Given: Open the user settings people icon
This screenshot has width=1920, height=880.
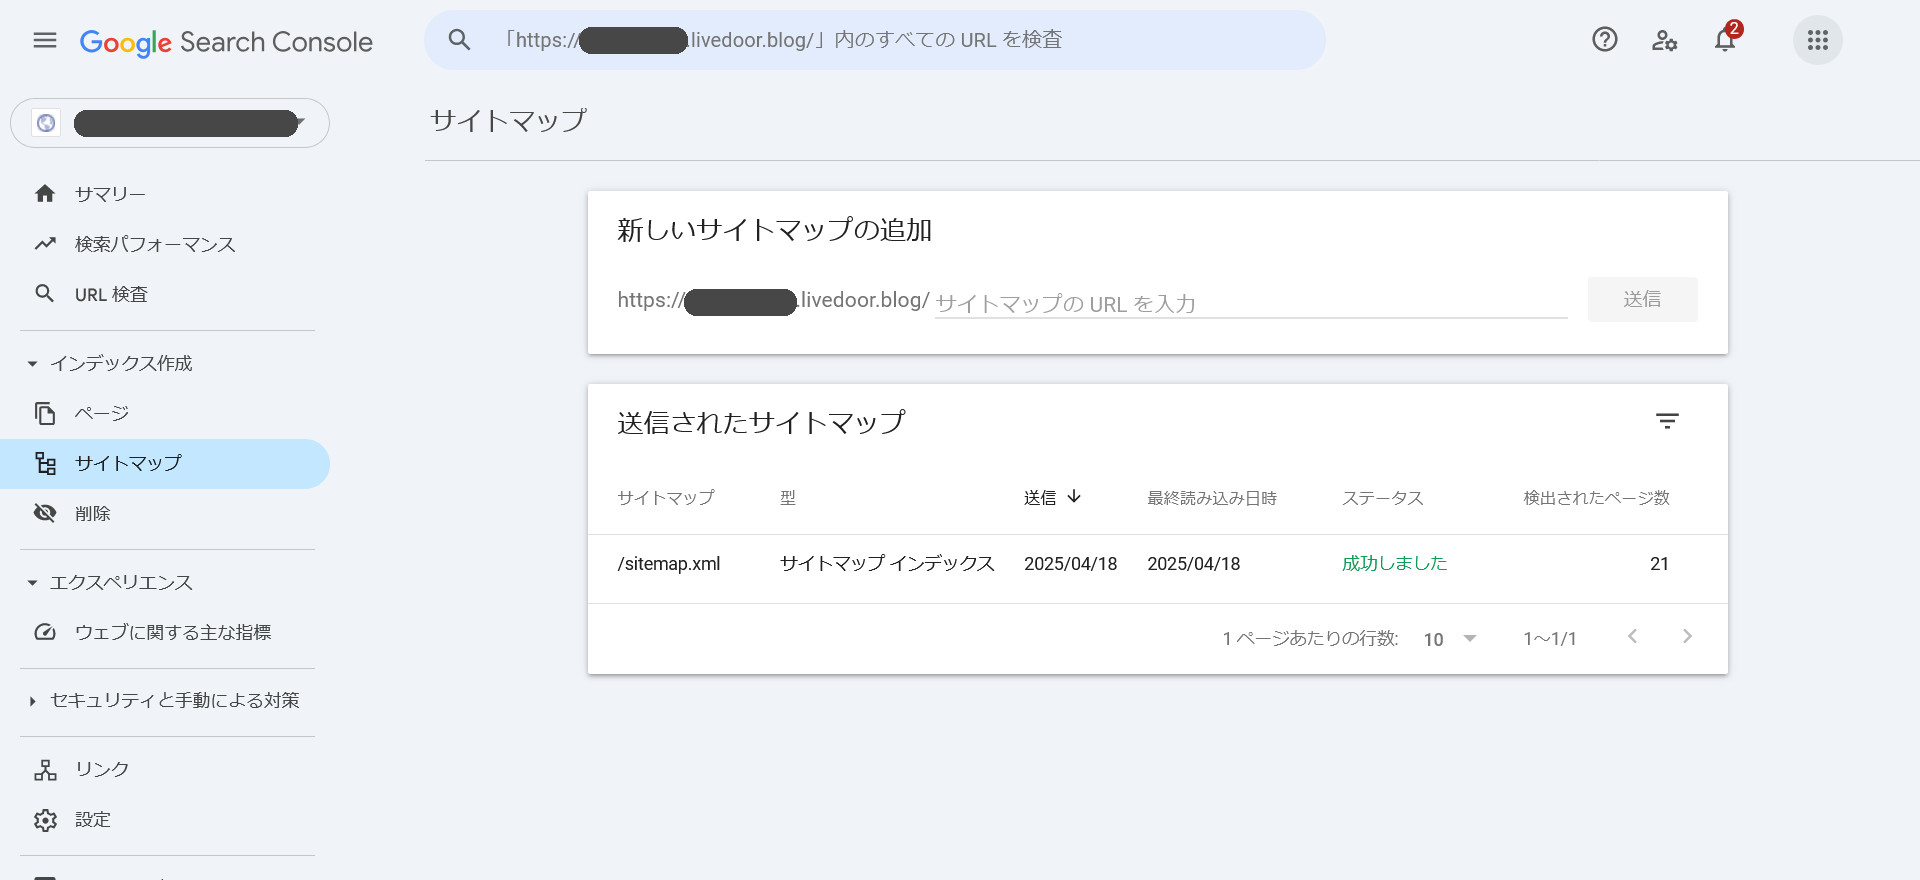Looking at the screenshot, I should [x=1664, y=40].
